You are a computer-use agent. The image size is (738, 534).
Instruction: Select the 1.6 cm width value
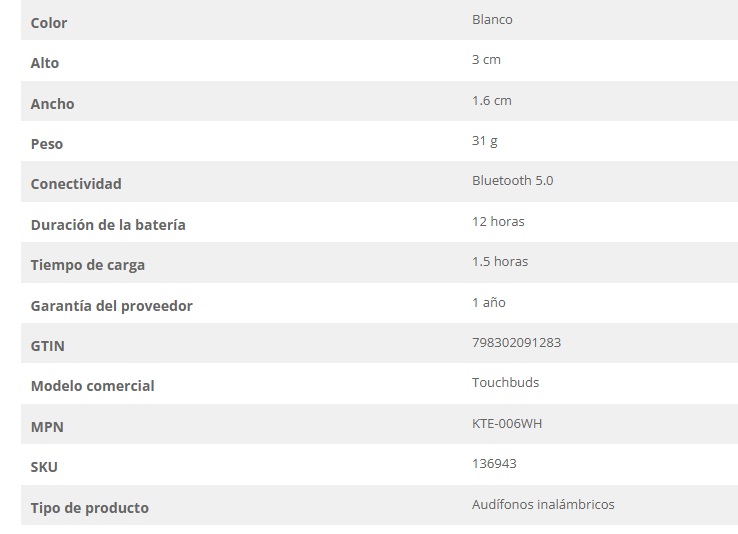492,100
